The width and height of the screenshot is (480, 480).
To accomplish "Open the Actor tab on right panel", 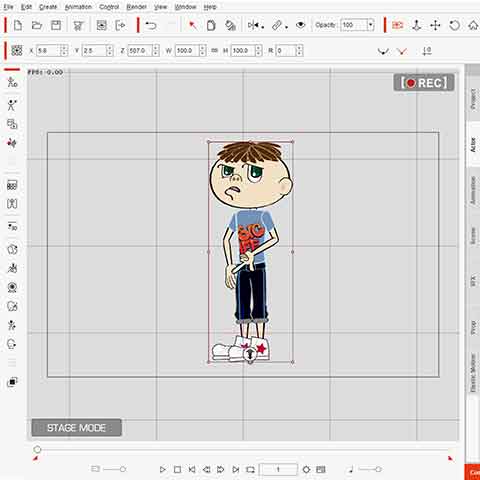I will point(473,145).
